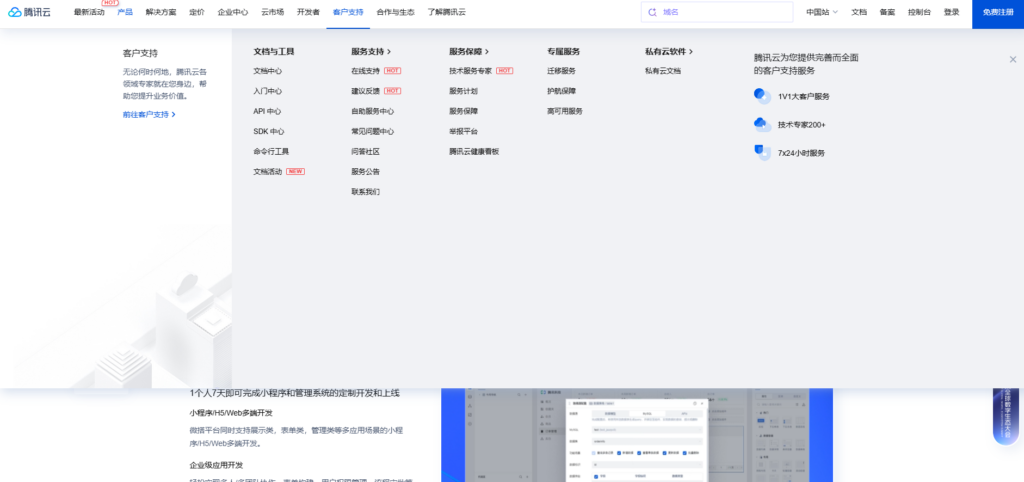Open the 了解腾讯云 menu
1024x482 pixels.
tap(447, 12)
